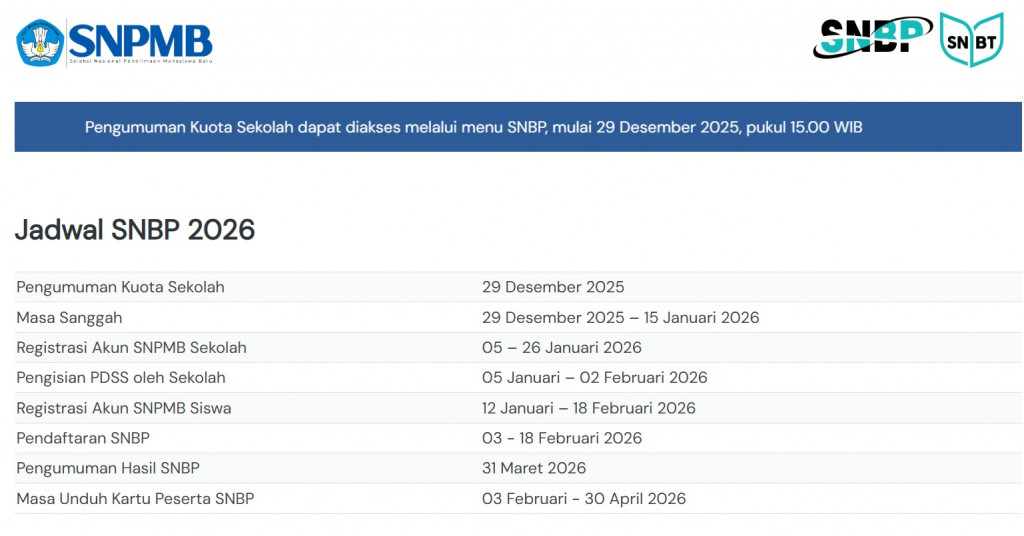Click the blue Pengumuman Kuota Sekolah announcement banner
This screenshot has width=1024, height=536.
(x=517, y=127)
